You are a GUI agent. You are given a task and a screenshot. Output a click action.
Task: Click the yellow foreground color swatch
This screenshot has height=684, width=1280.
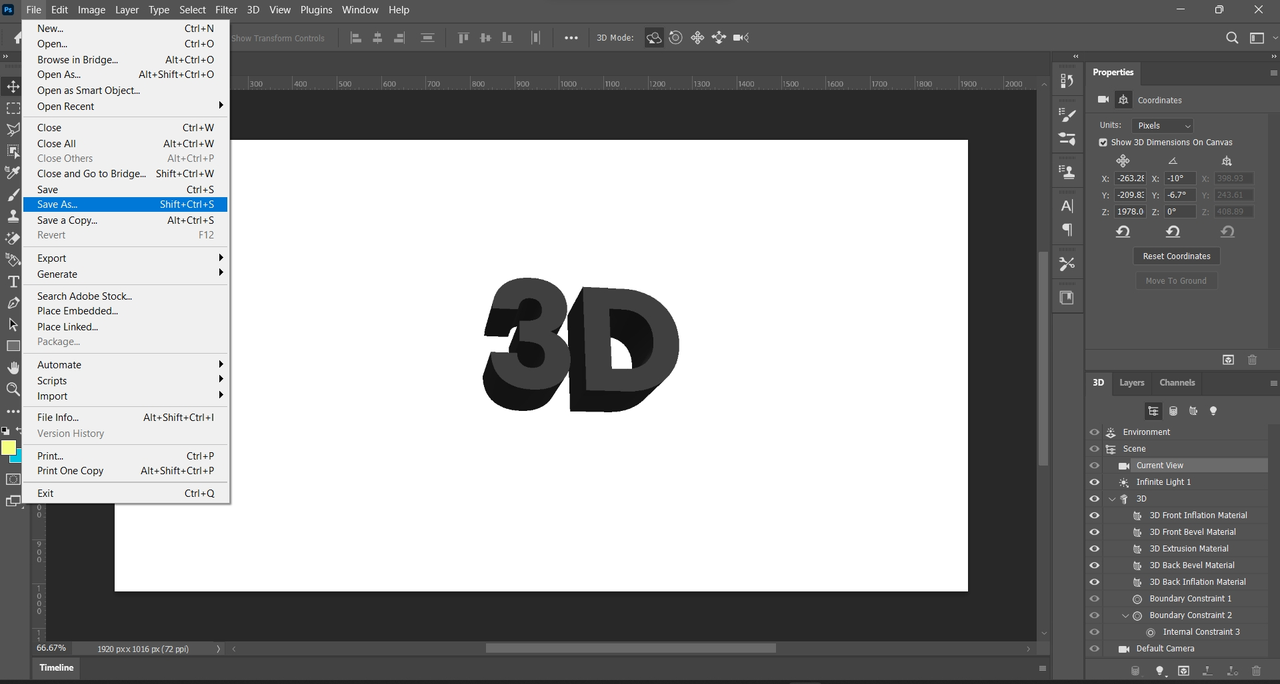[8, 447]
